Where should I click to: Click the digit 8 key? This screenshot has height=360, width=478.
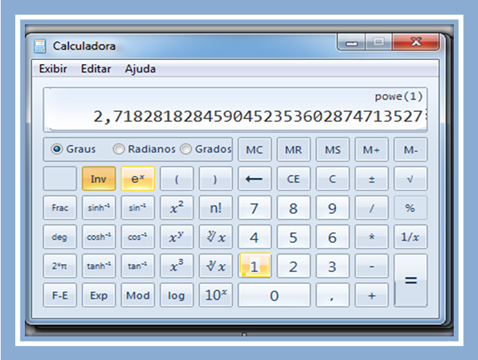coord(294,208)
